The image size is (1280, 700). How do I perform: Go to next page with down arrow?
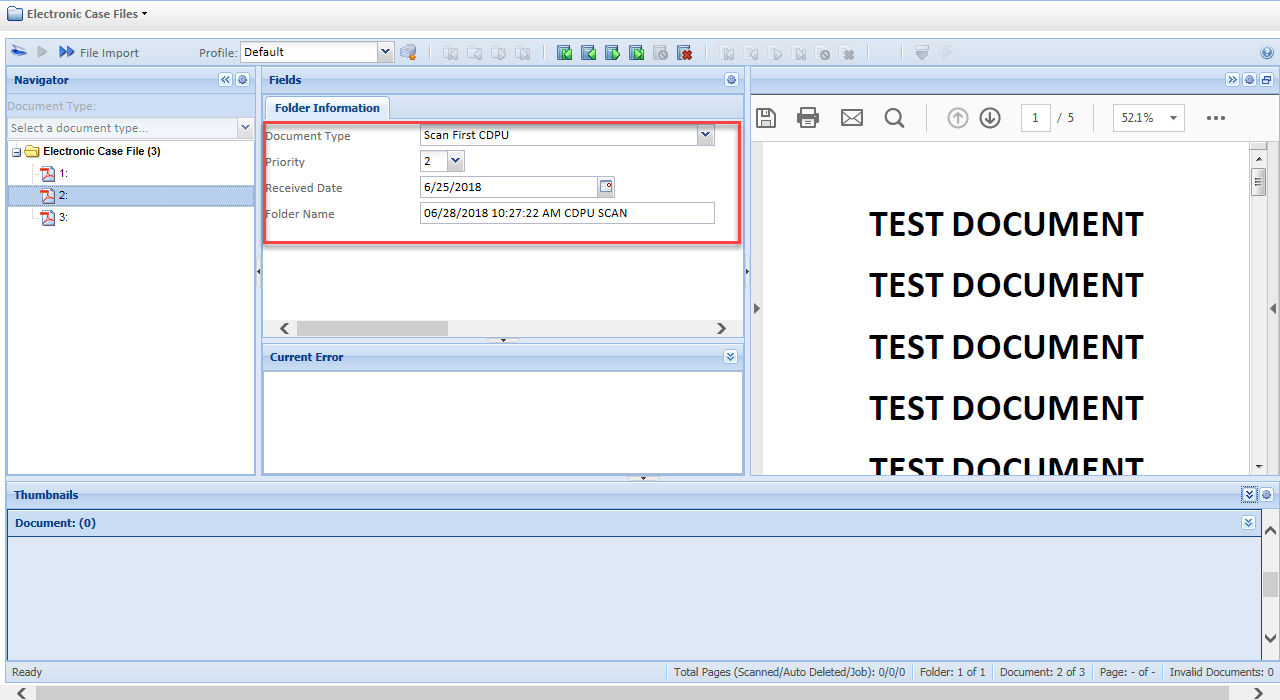[990, 118]
